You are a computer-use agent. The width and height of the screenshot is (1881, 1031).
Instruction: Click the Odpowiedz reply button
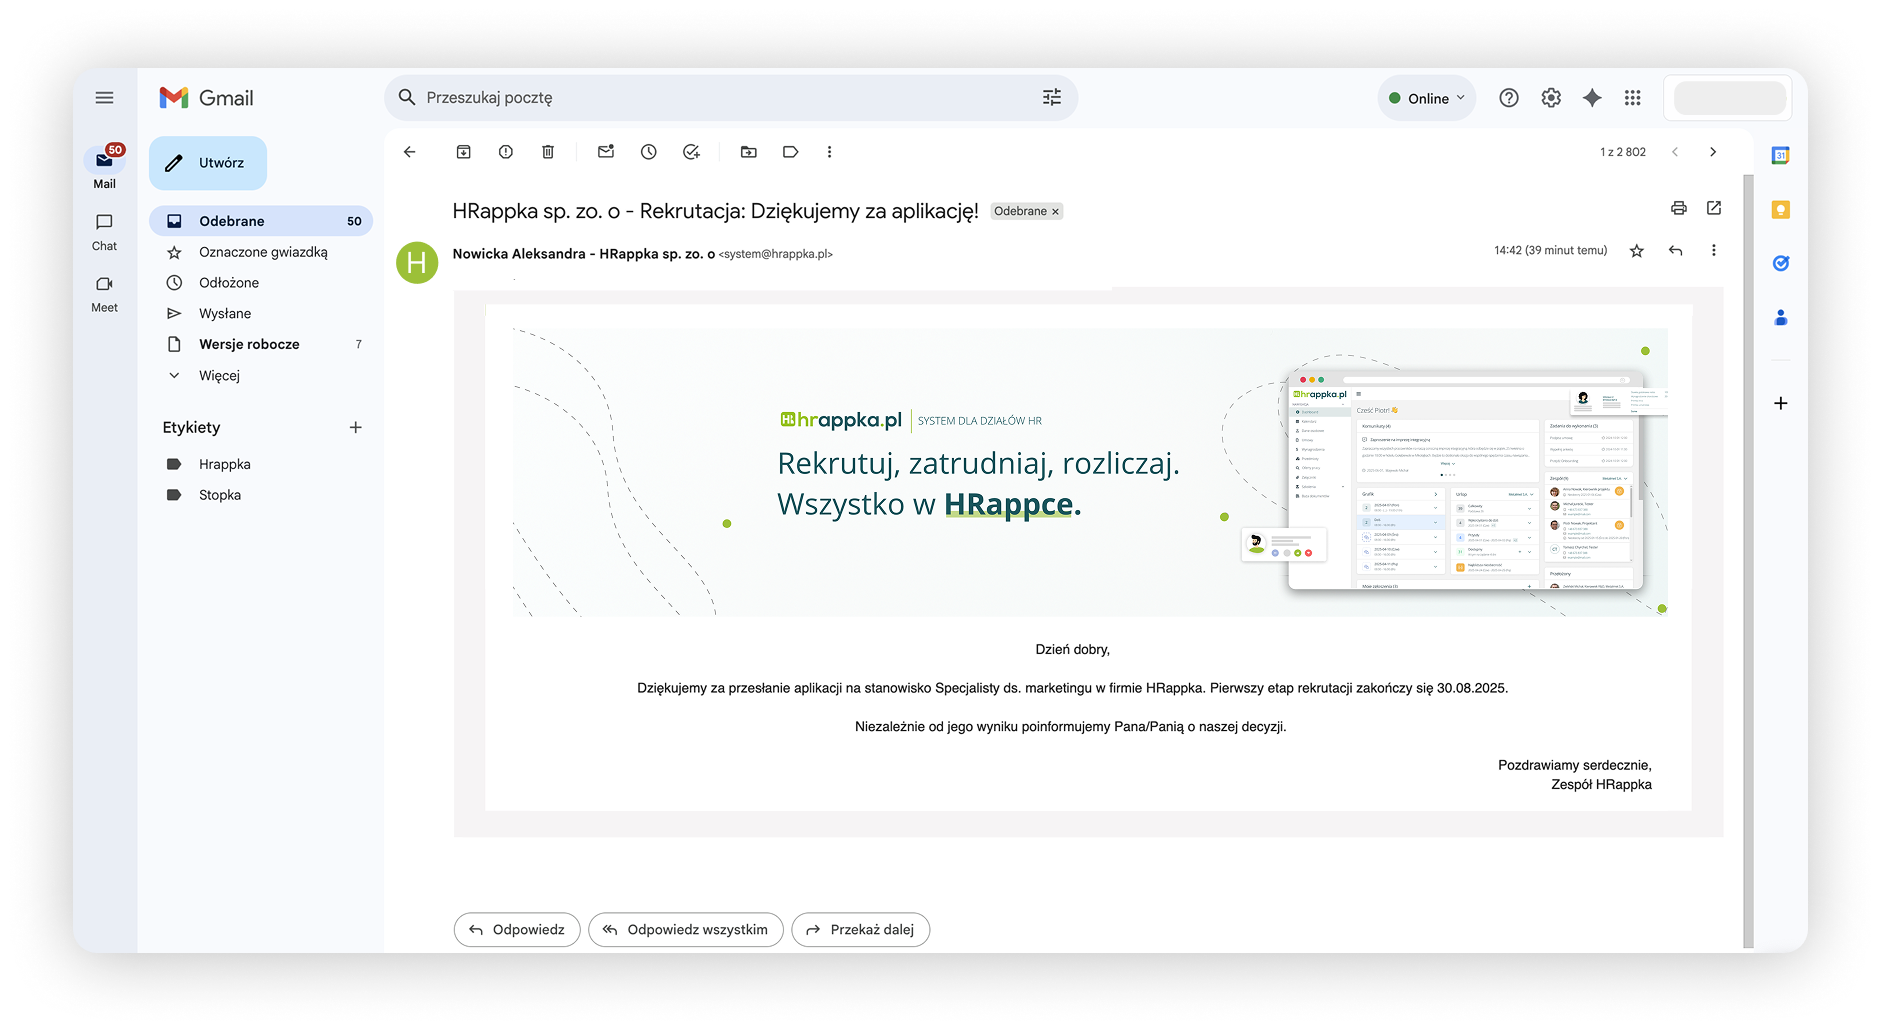coord(517,930)
